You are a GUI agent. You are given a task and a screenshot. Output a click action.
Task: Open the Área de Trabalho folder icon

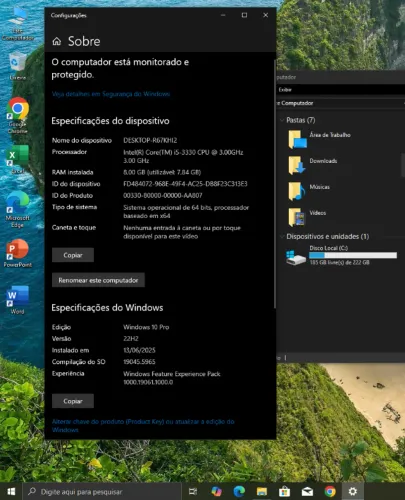click(297, 139)
